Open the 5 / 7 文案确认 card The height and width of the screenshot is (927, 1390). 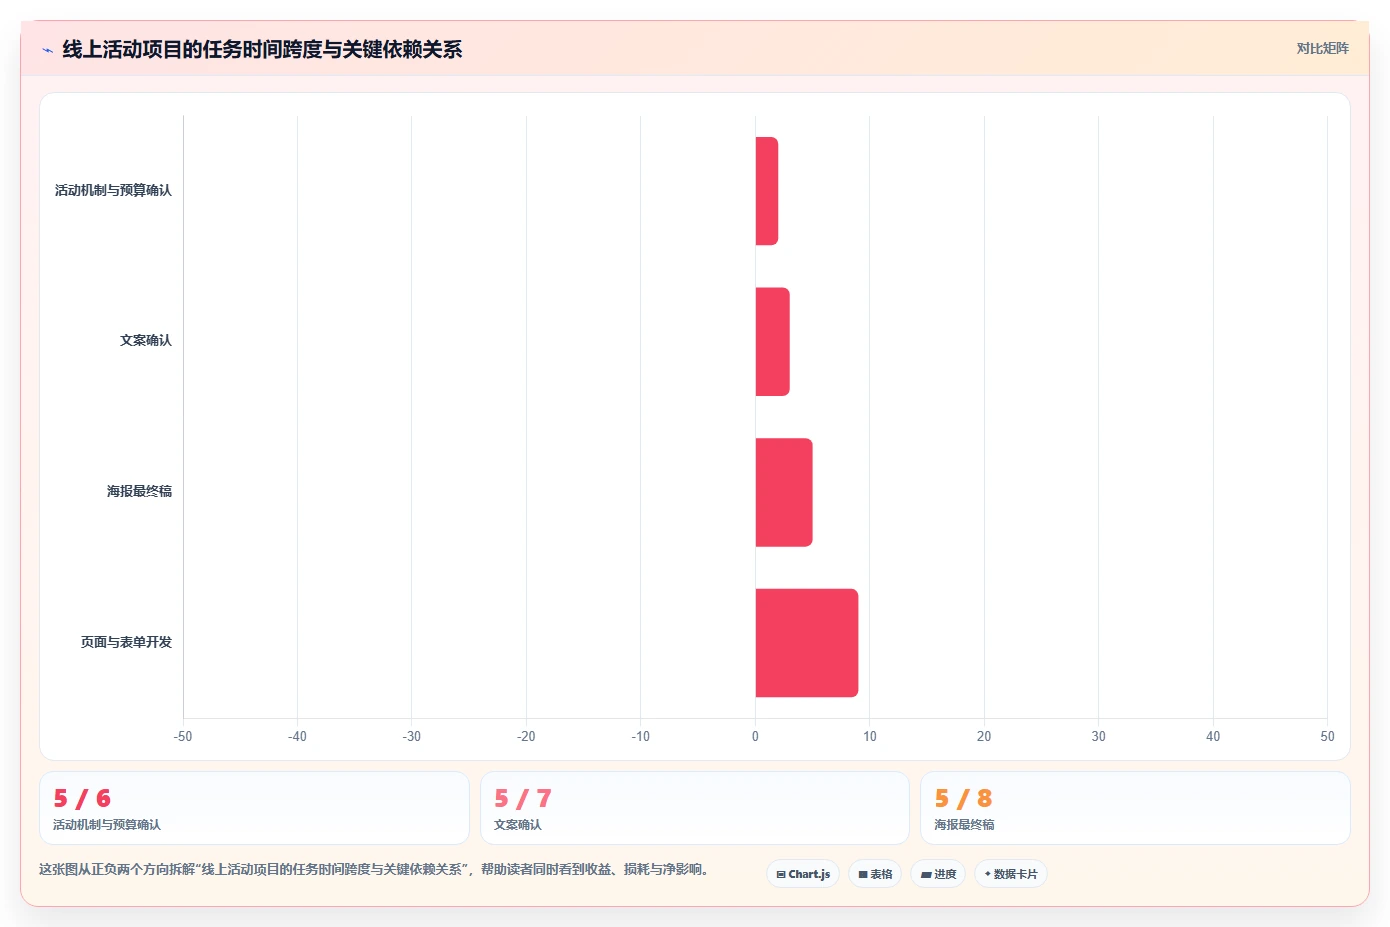coord(695,808)
